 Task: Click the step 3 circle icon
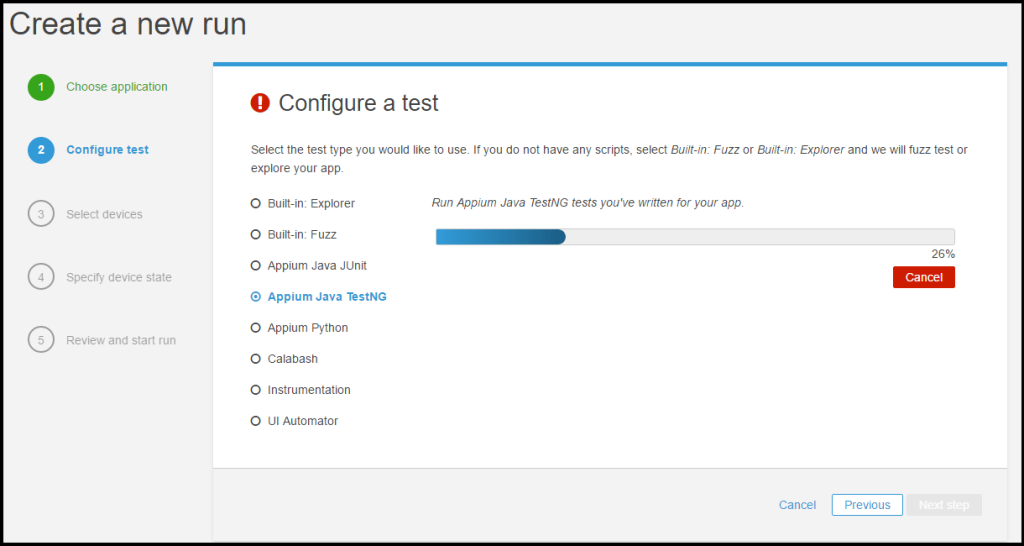[x=41, y=214]
